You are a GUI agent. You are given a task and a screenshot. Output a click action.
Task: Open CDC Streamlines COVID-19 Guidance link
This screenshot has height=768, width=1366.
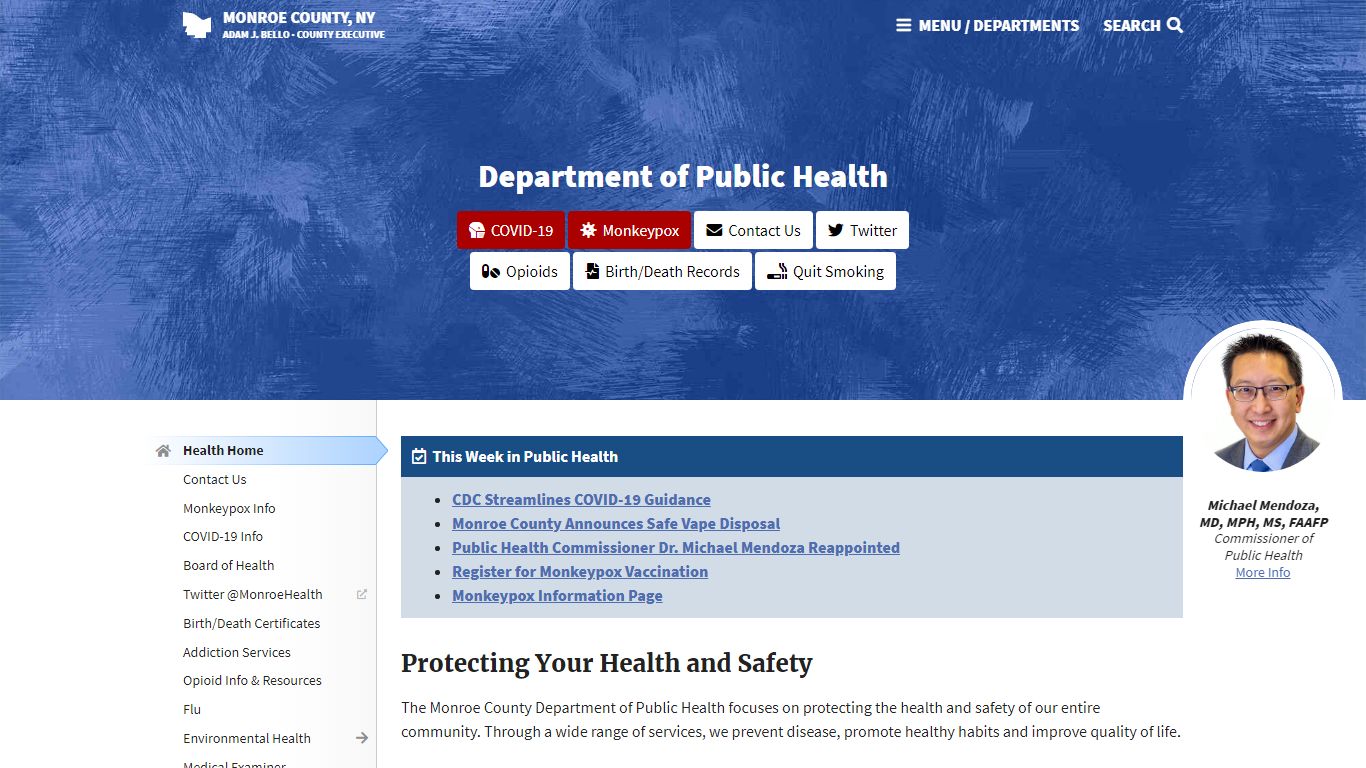(581, 500)
